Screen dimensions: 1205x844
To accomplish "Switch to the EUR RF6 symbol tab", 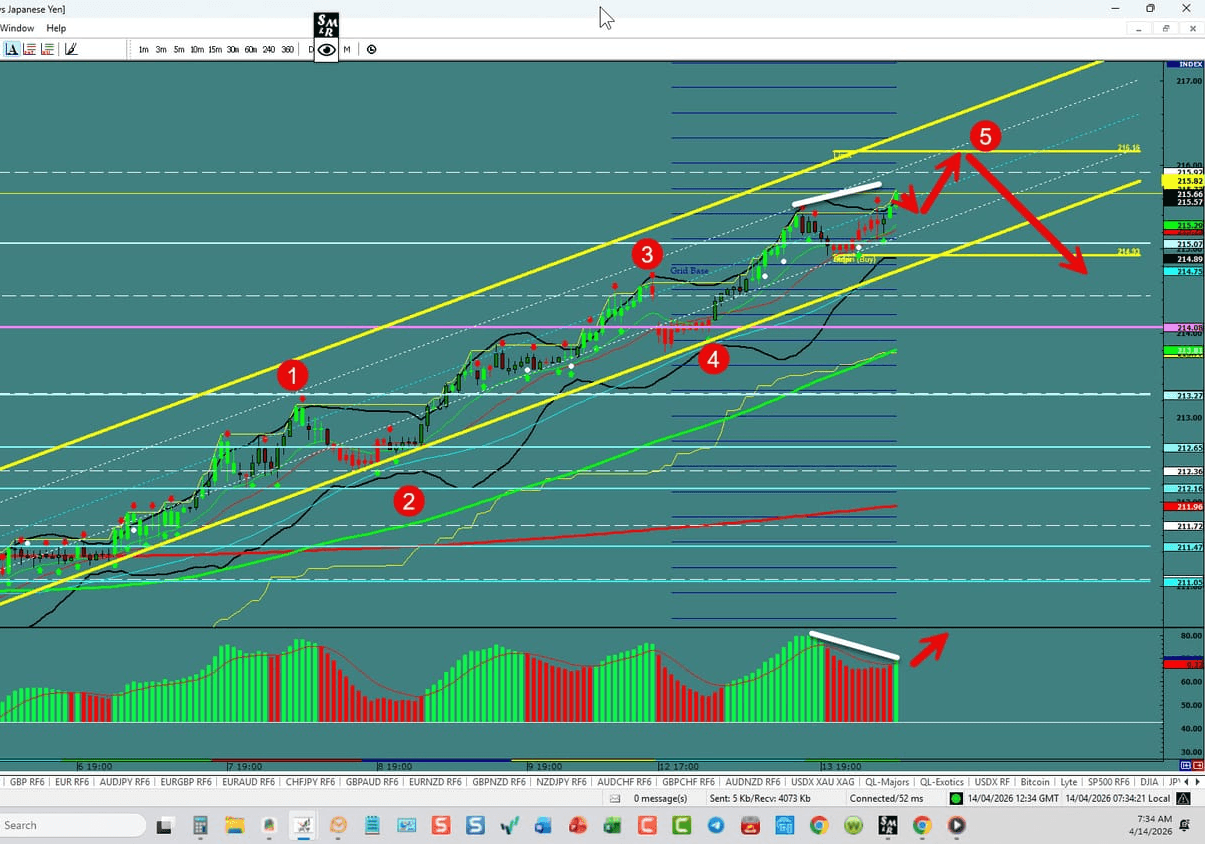I will tap(71, 782).
